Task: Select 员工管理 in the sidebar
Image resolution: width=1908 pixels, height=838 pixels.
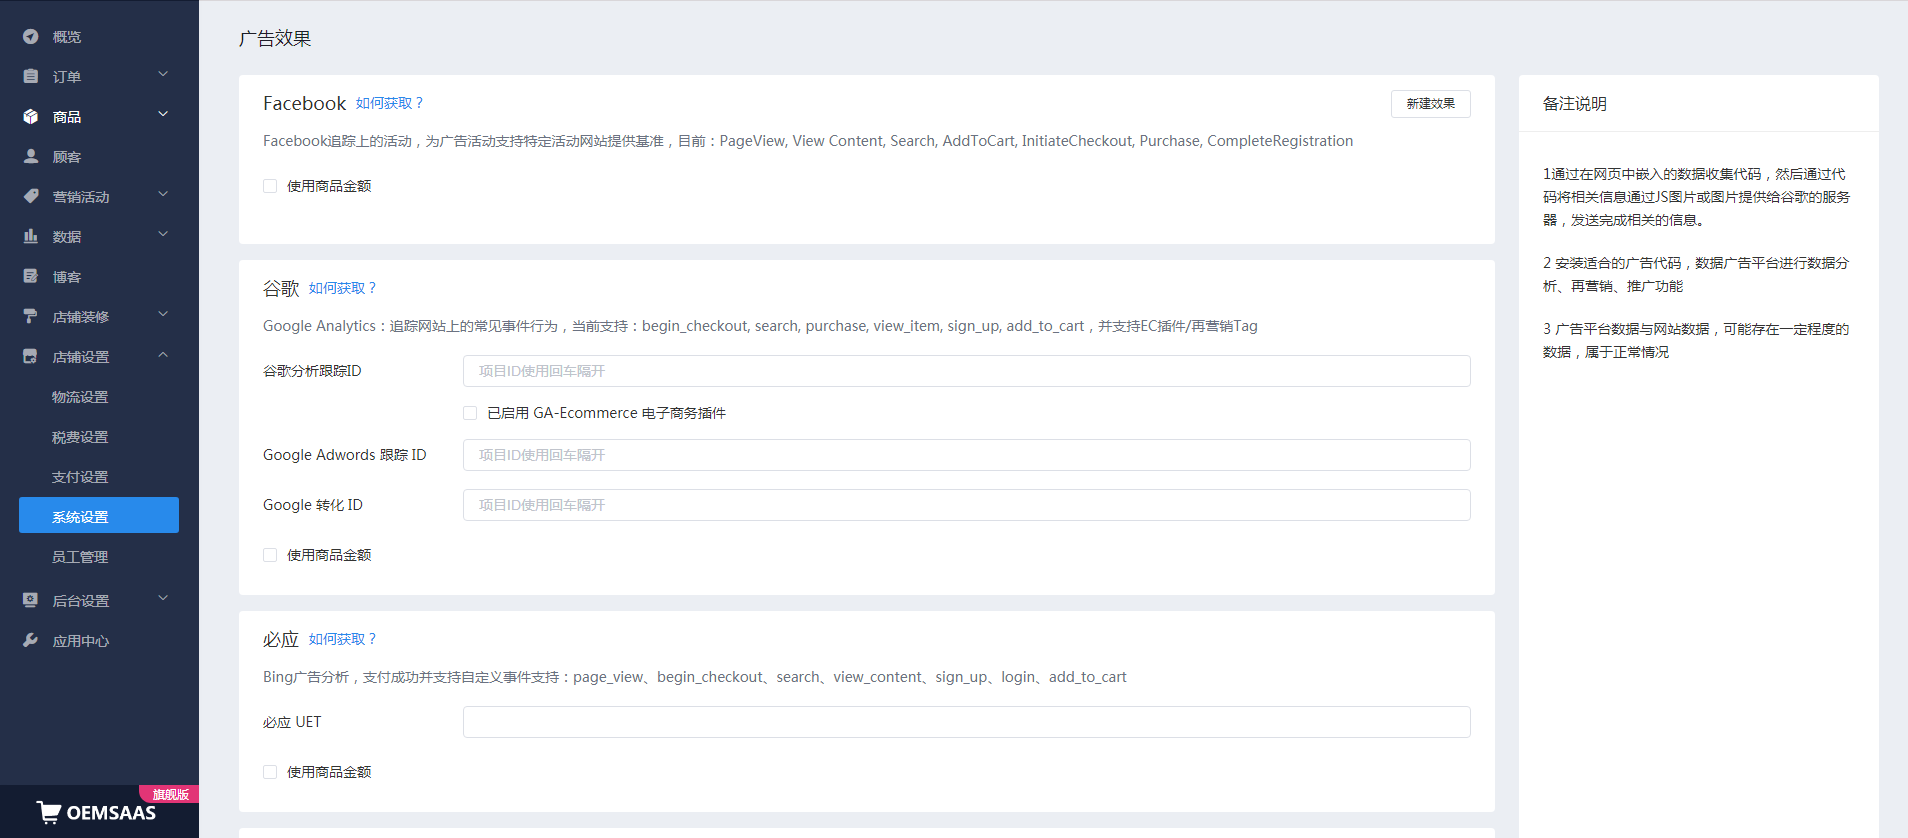Action: tap(80, 557)
